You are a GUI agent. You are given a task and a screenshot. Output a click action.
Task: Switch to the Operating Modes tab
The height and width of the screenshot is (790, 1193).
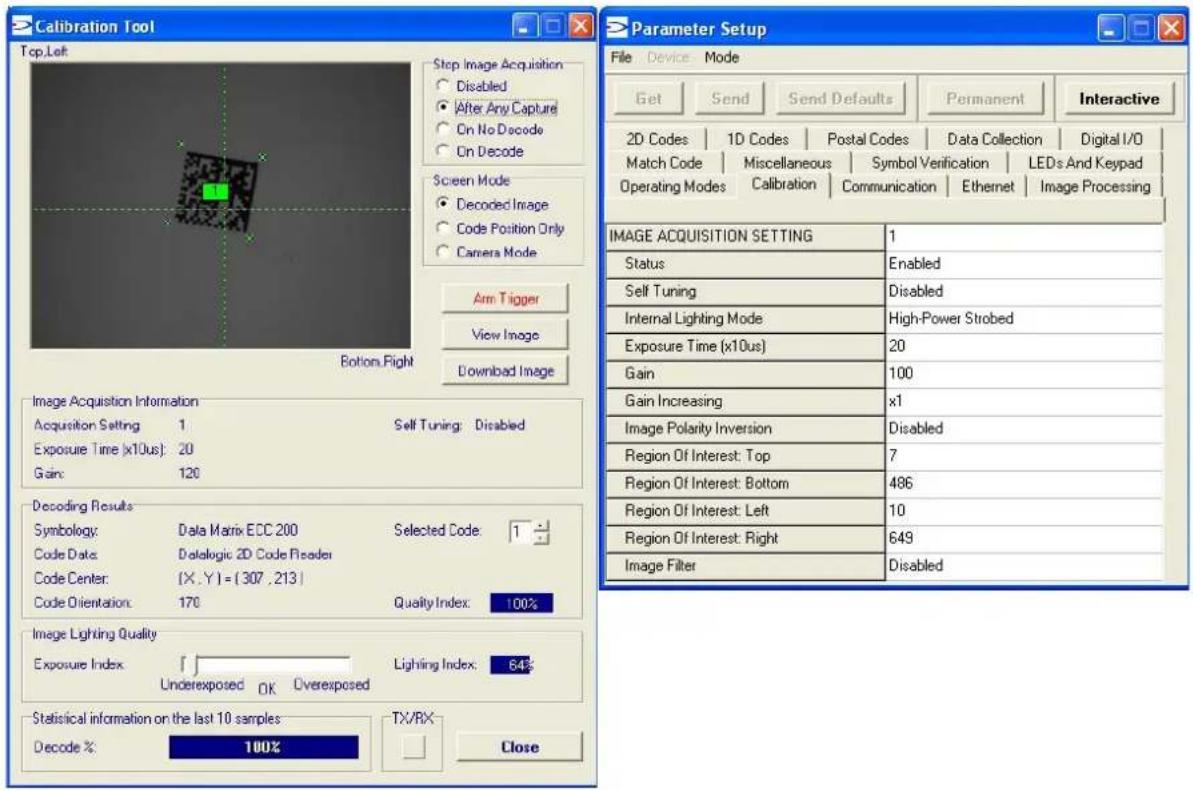point(673,186)
